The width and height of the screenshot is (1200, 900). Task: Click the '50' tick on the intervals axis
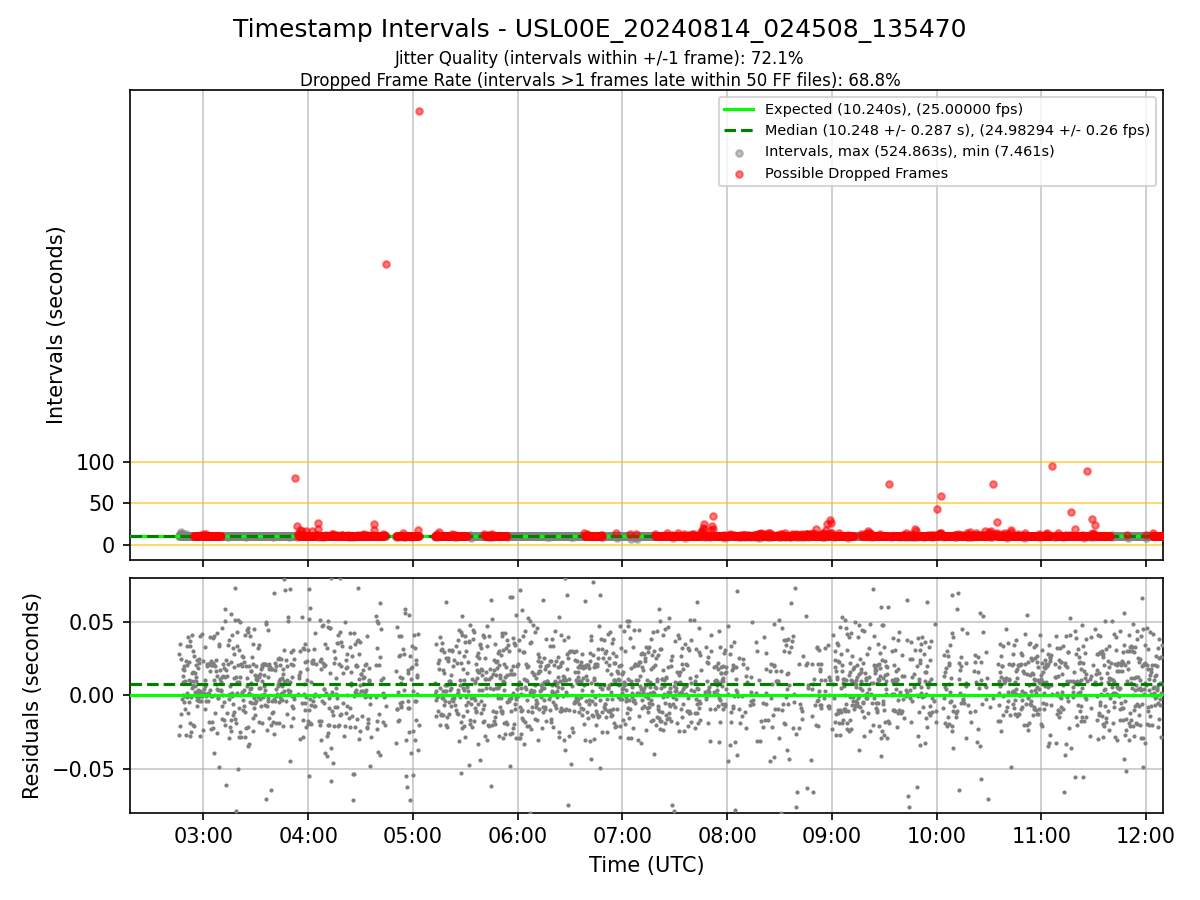click(103, 503)
